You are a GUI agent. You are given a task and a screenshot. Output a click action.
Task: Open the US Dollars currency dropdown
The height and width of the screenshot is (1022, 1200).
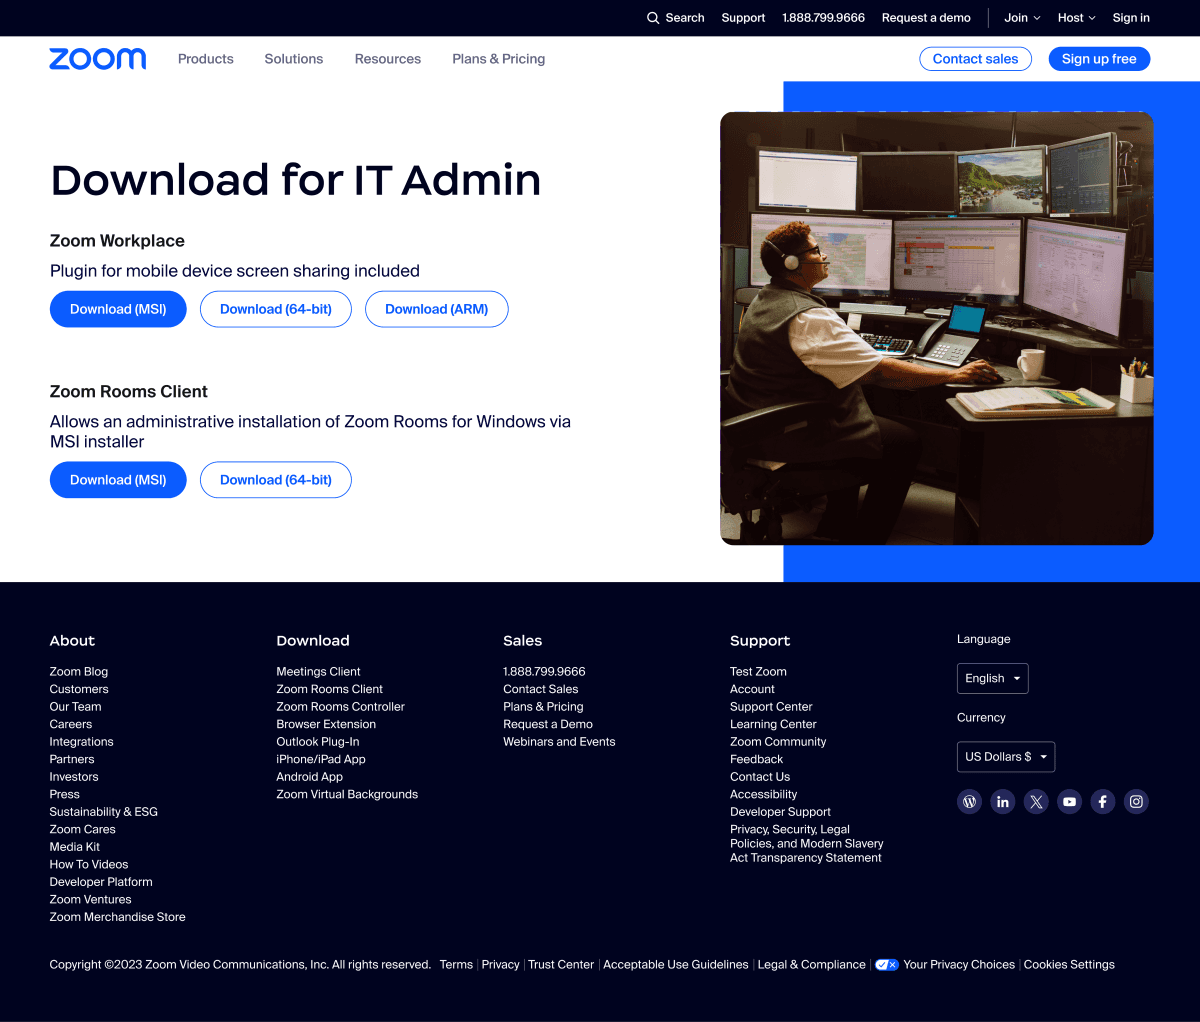coord(1006,757)
